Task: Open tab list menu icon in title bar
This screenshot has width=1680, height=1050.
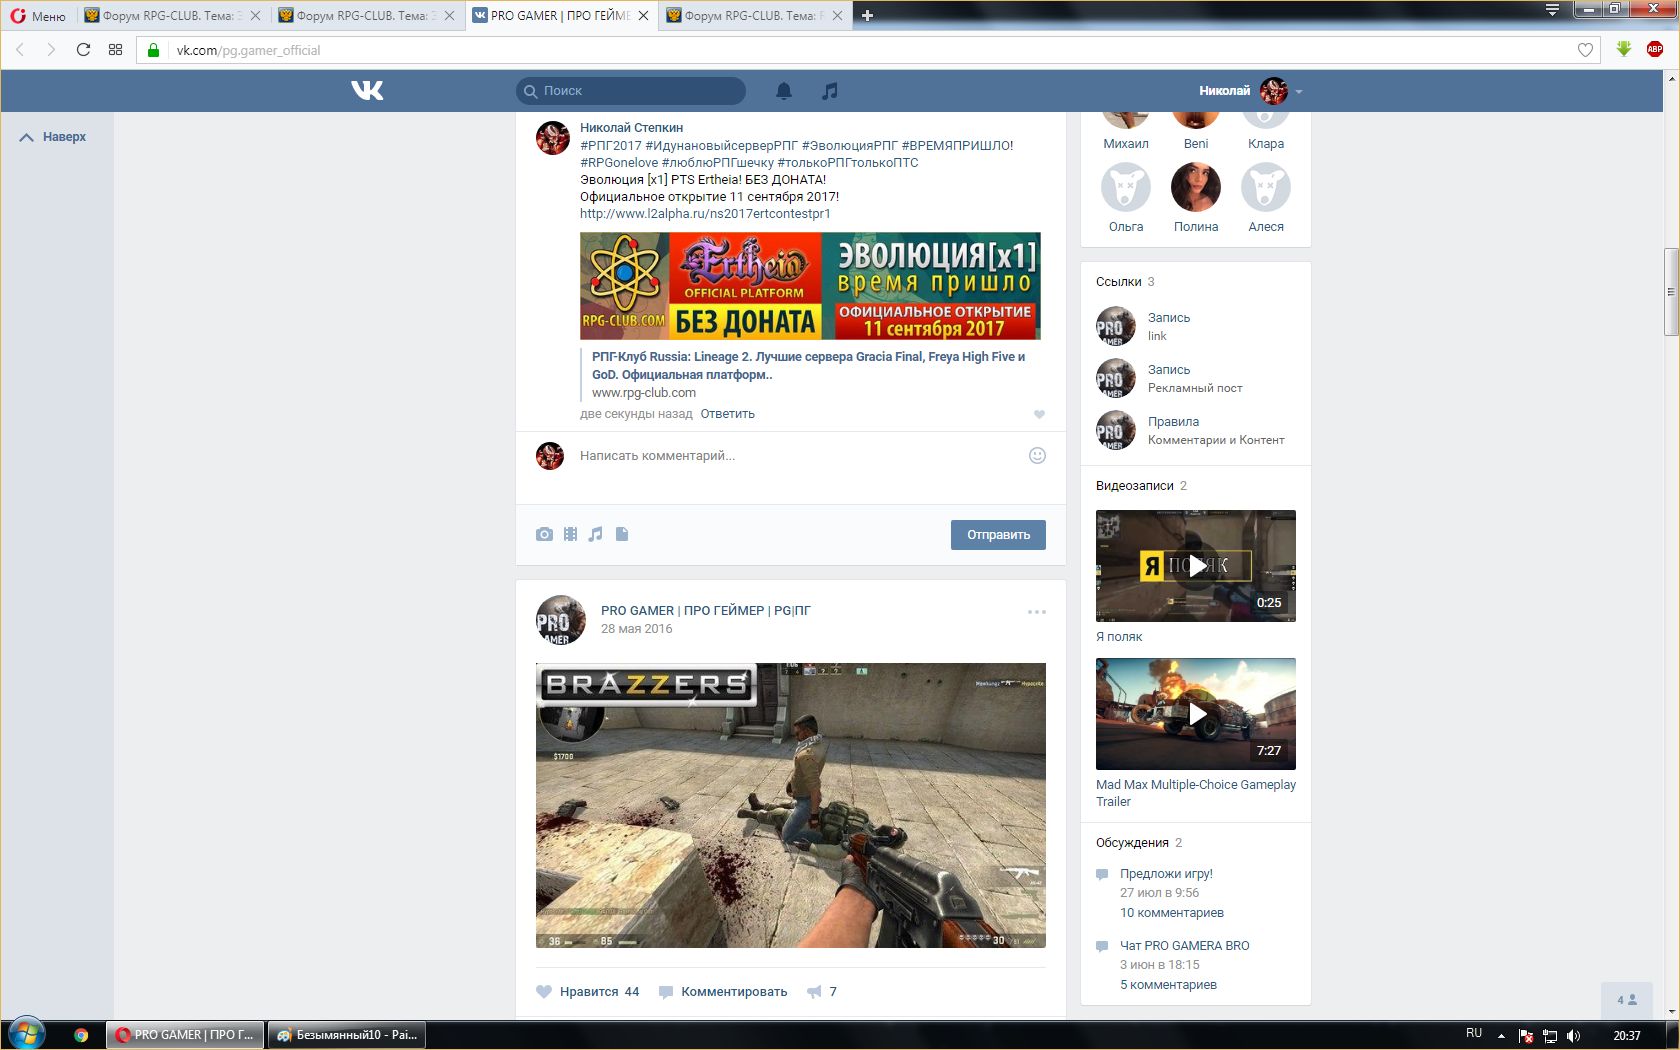Action: click(x=1552, y=10)
